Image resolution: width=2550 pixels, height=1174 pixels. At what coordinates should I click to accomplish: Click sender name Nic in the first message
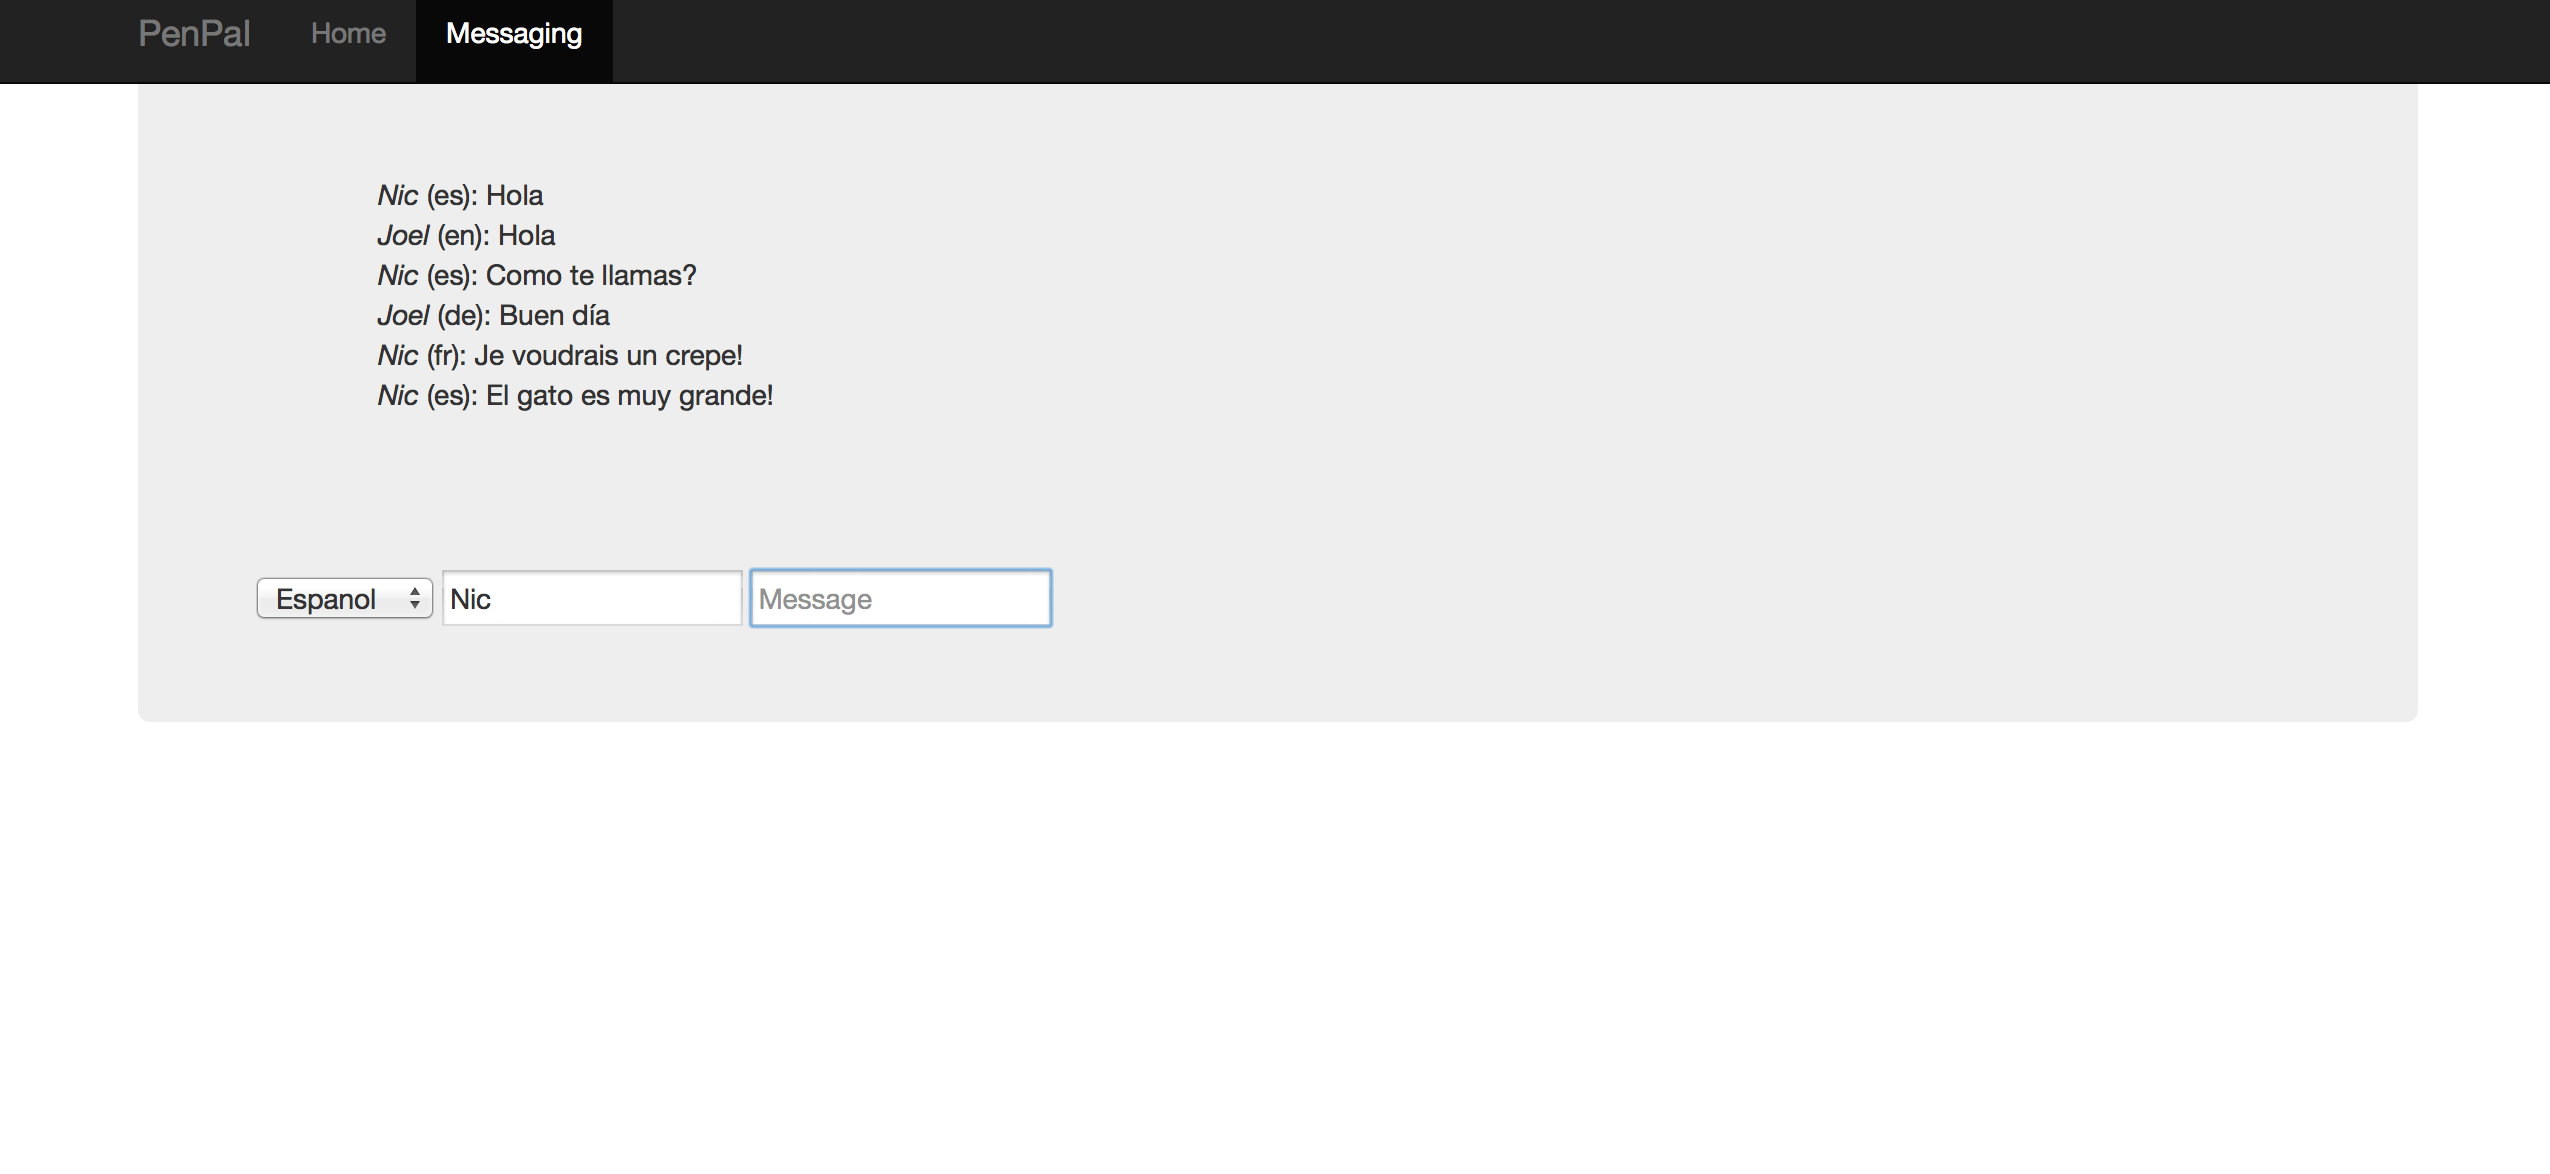(398, 196)
